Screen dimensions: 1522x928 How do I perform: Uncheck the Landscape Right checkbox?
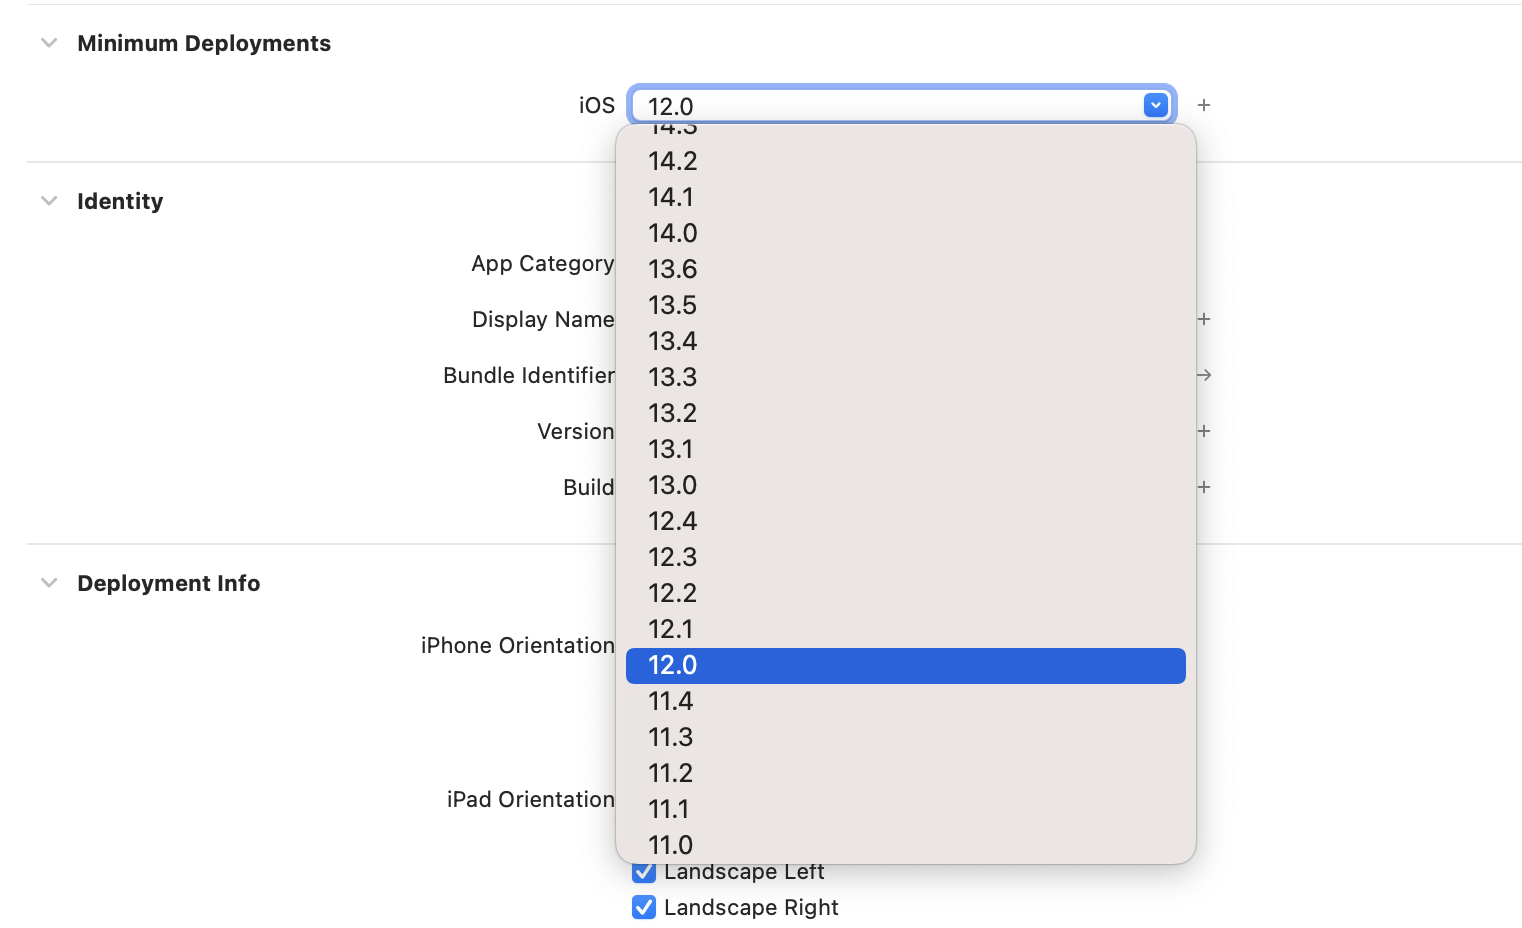click(x=644, y=907)
